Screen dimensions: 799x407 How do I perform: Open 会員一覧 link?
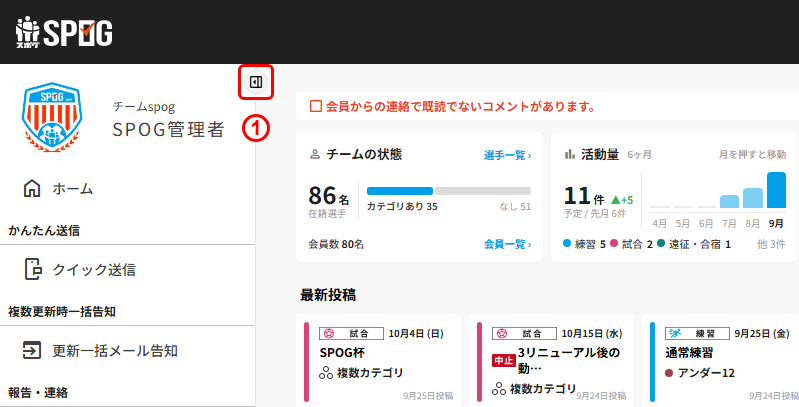point(508,245)
